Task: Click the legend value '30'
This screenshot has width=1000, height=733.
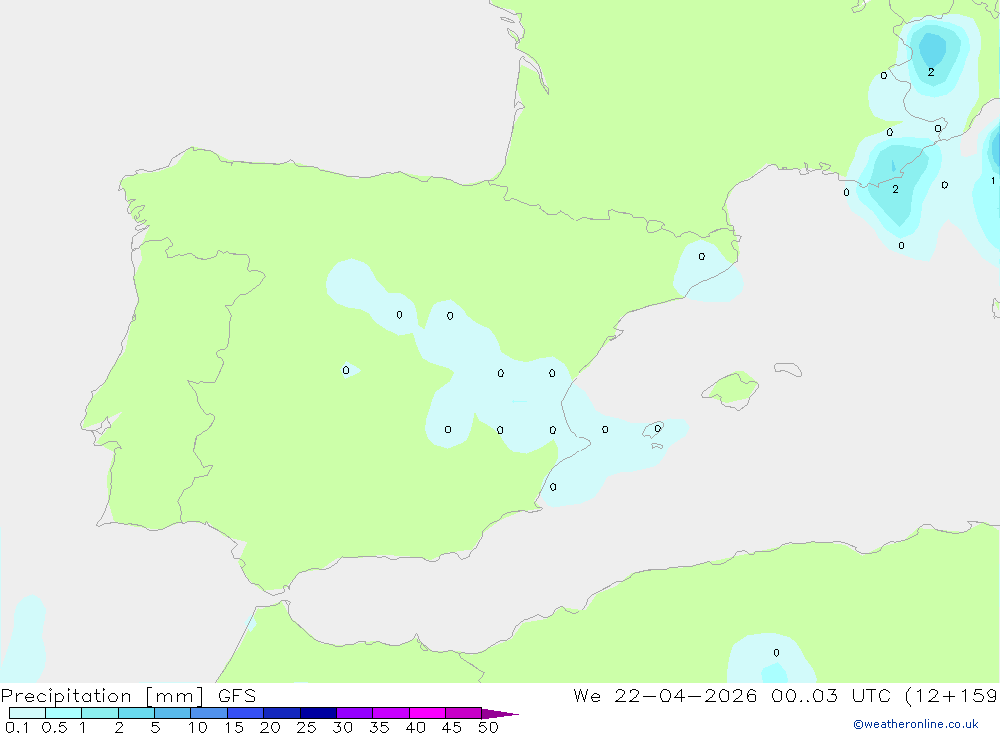Action: [342, 727]
